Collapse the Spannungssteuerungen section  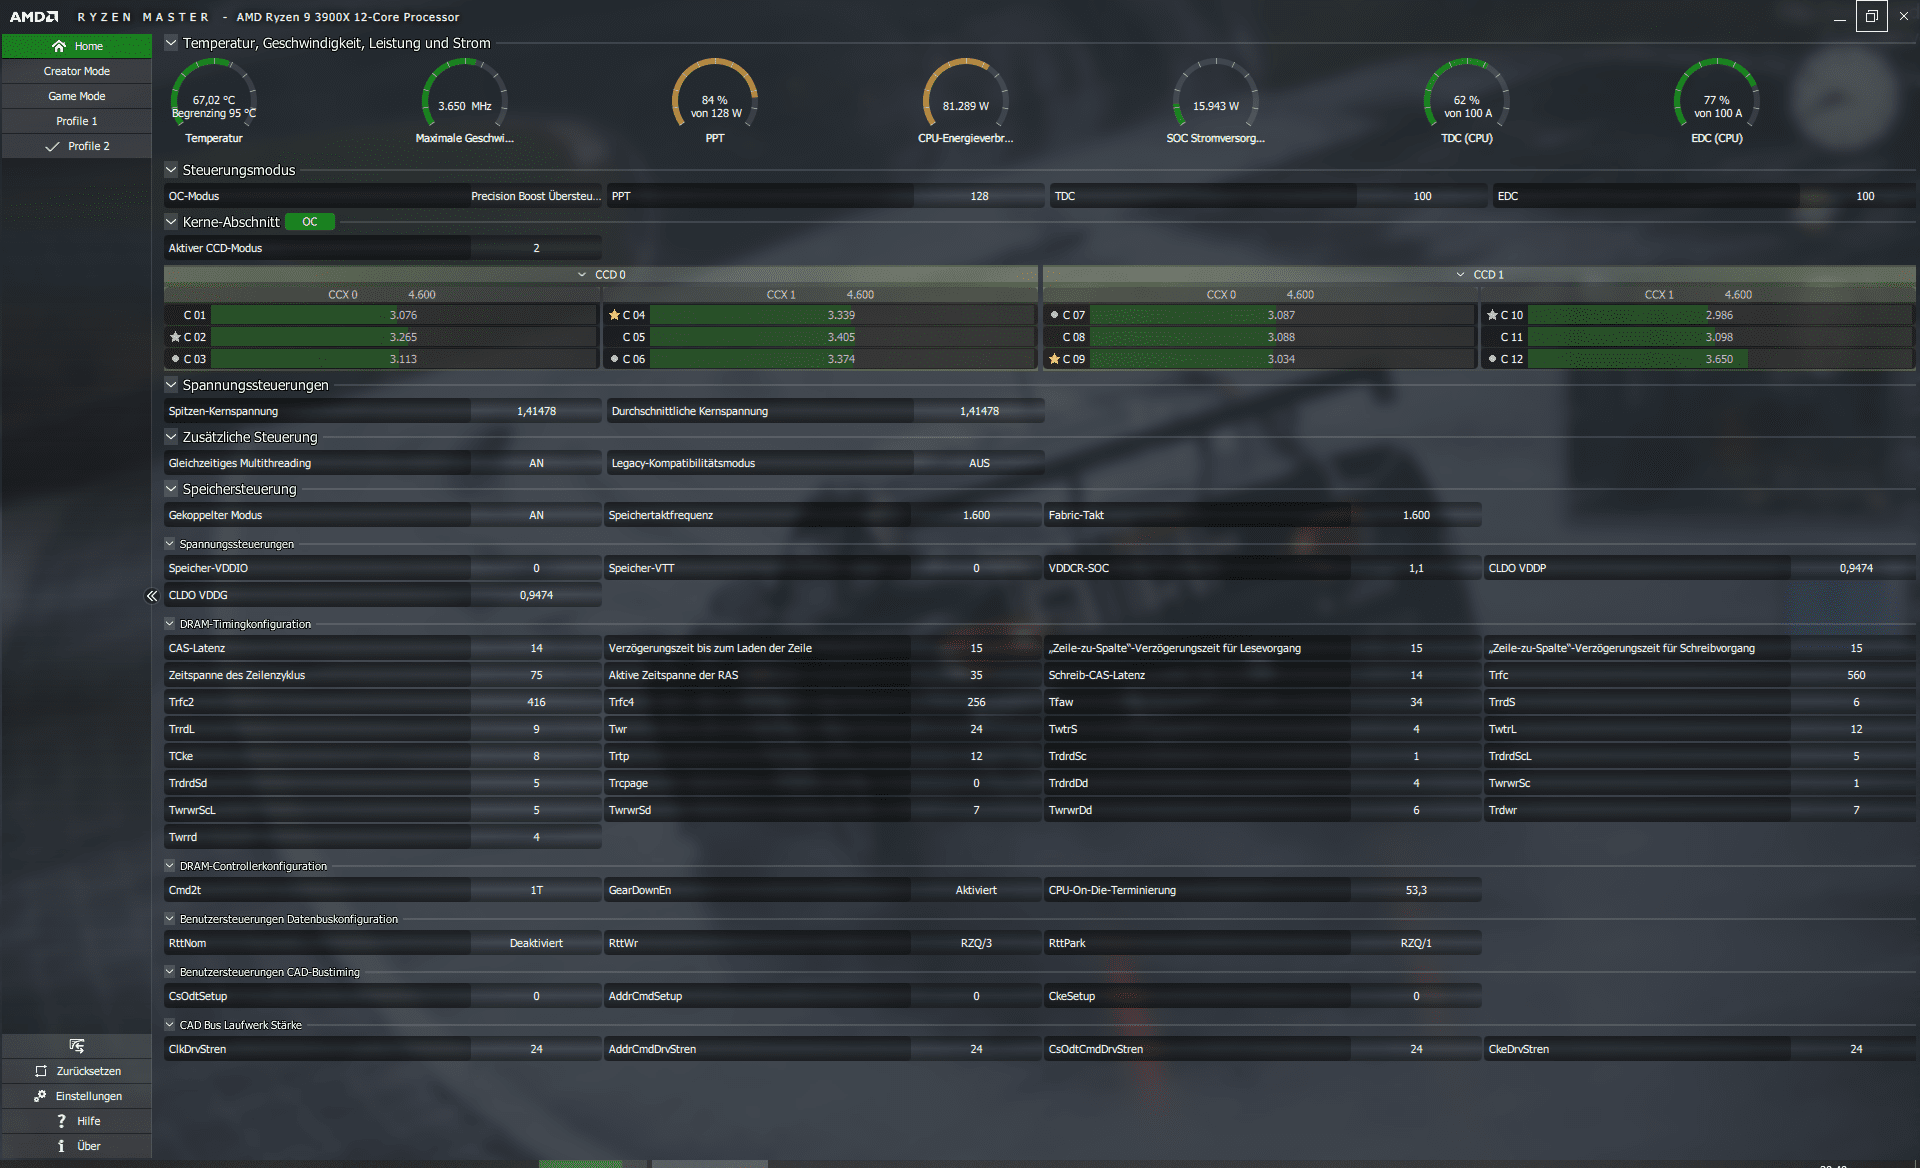[171, 385]
